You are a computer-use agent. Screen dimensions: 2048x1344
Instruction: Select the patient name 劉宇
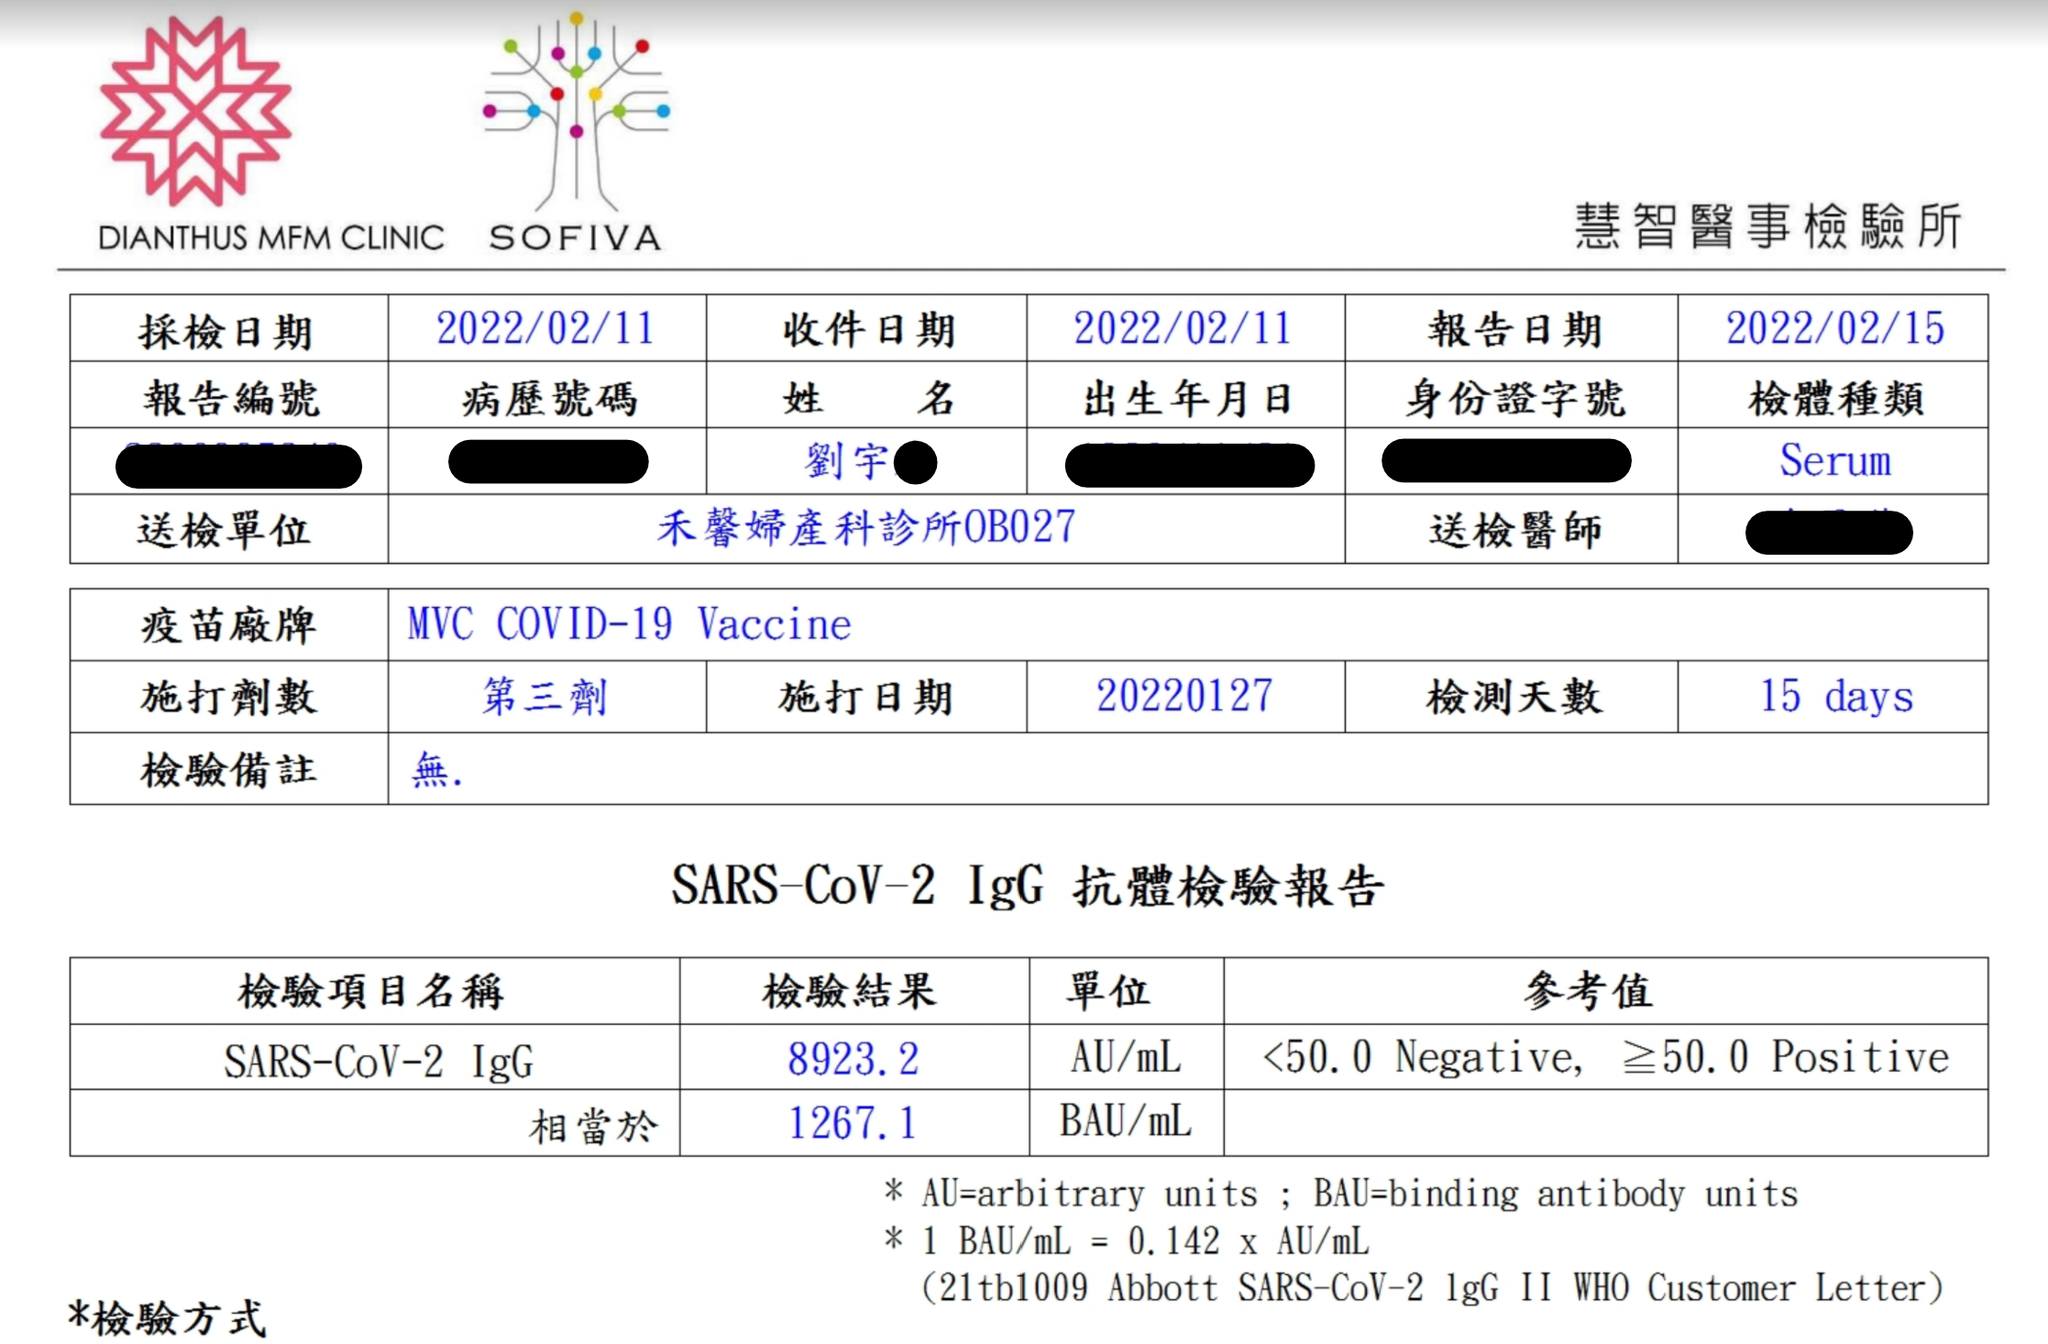pyautogui.click(x=846, y=461)
